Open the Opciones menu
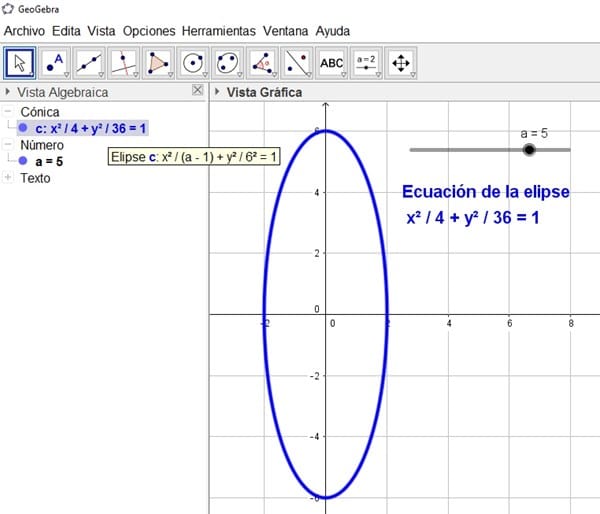Screen dimensions: 600x514 tap(149, 31)
